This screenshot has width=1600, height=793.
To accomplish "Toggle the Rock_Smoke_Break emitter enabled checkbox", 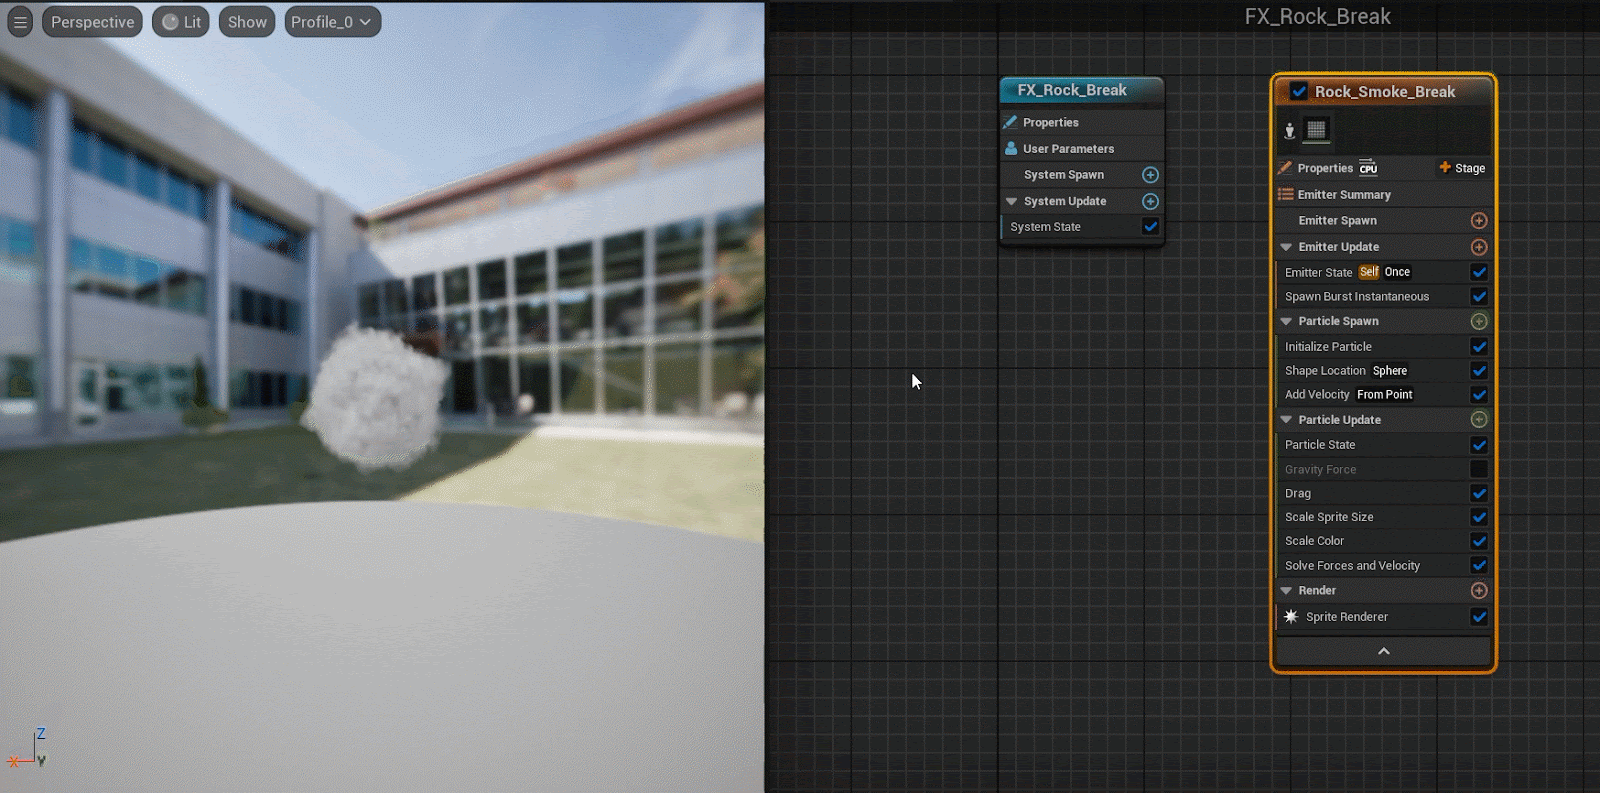I will coord(1299,91).
